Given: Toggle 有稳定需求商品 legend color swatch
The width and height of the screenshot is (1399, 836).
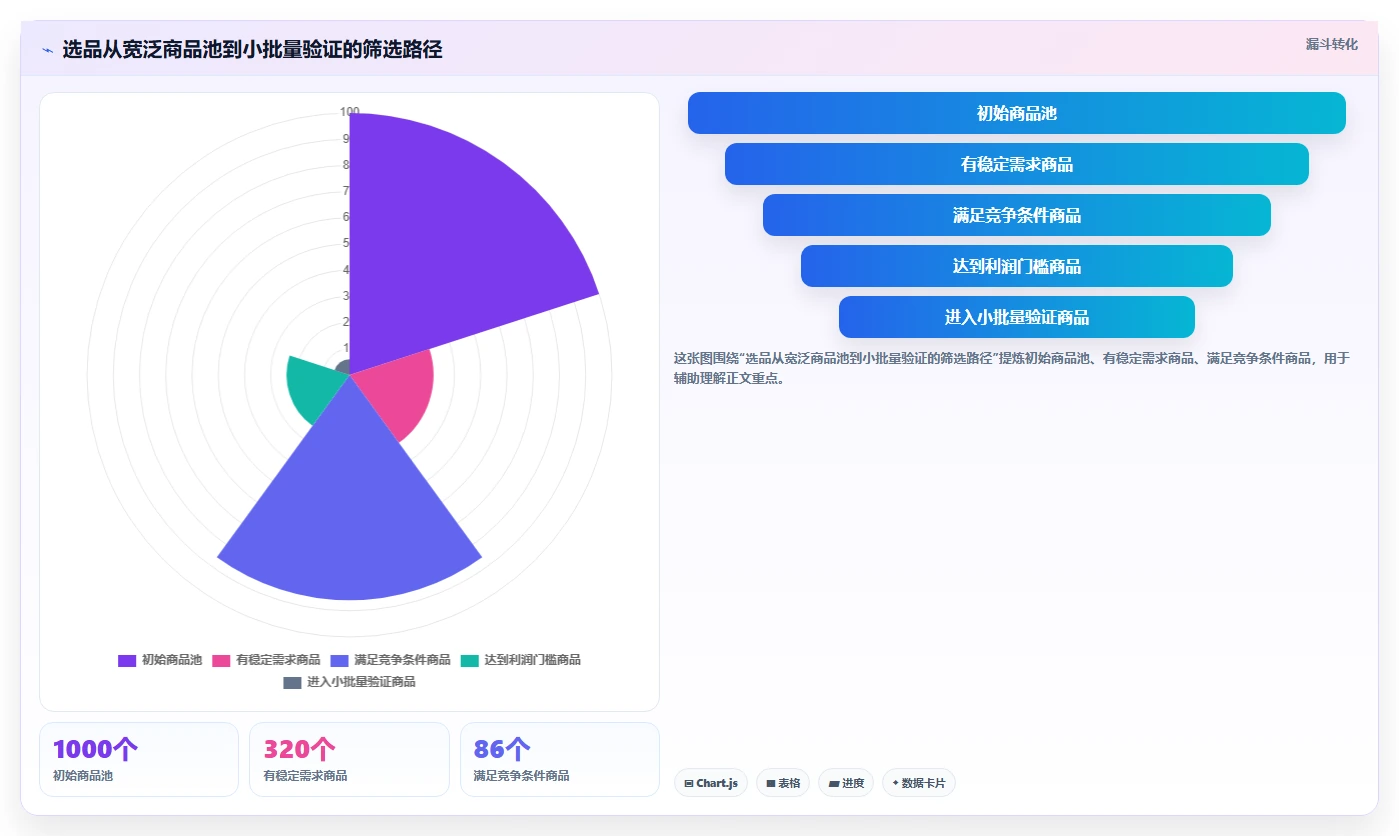Looking at the screenshot, I should click(221, 660).
